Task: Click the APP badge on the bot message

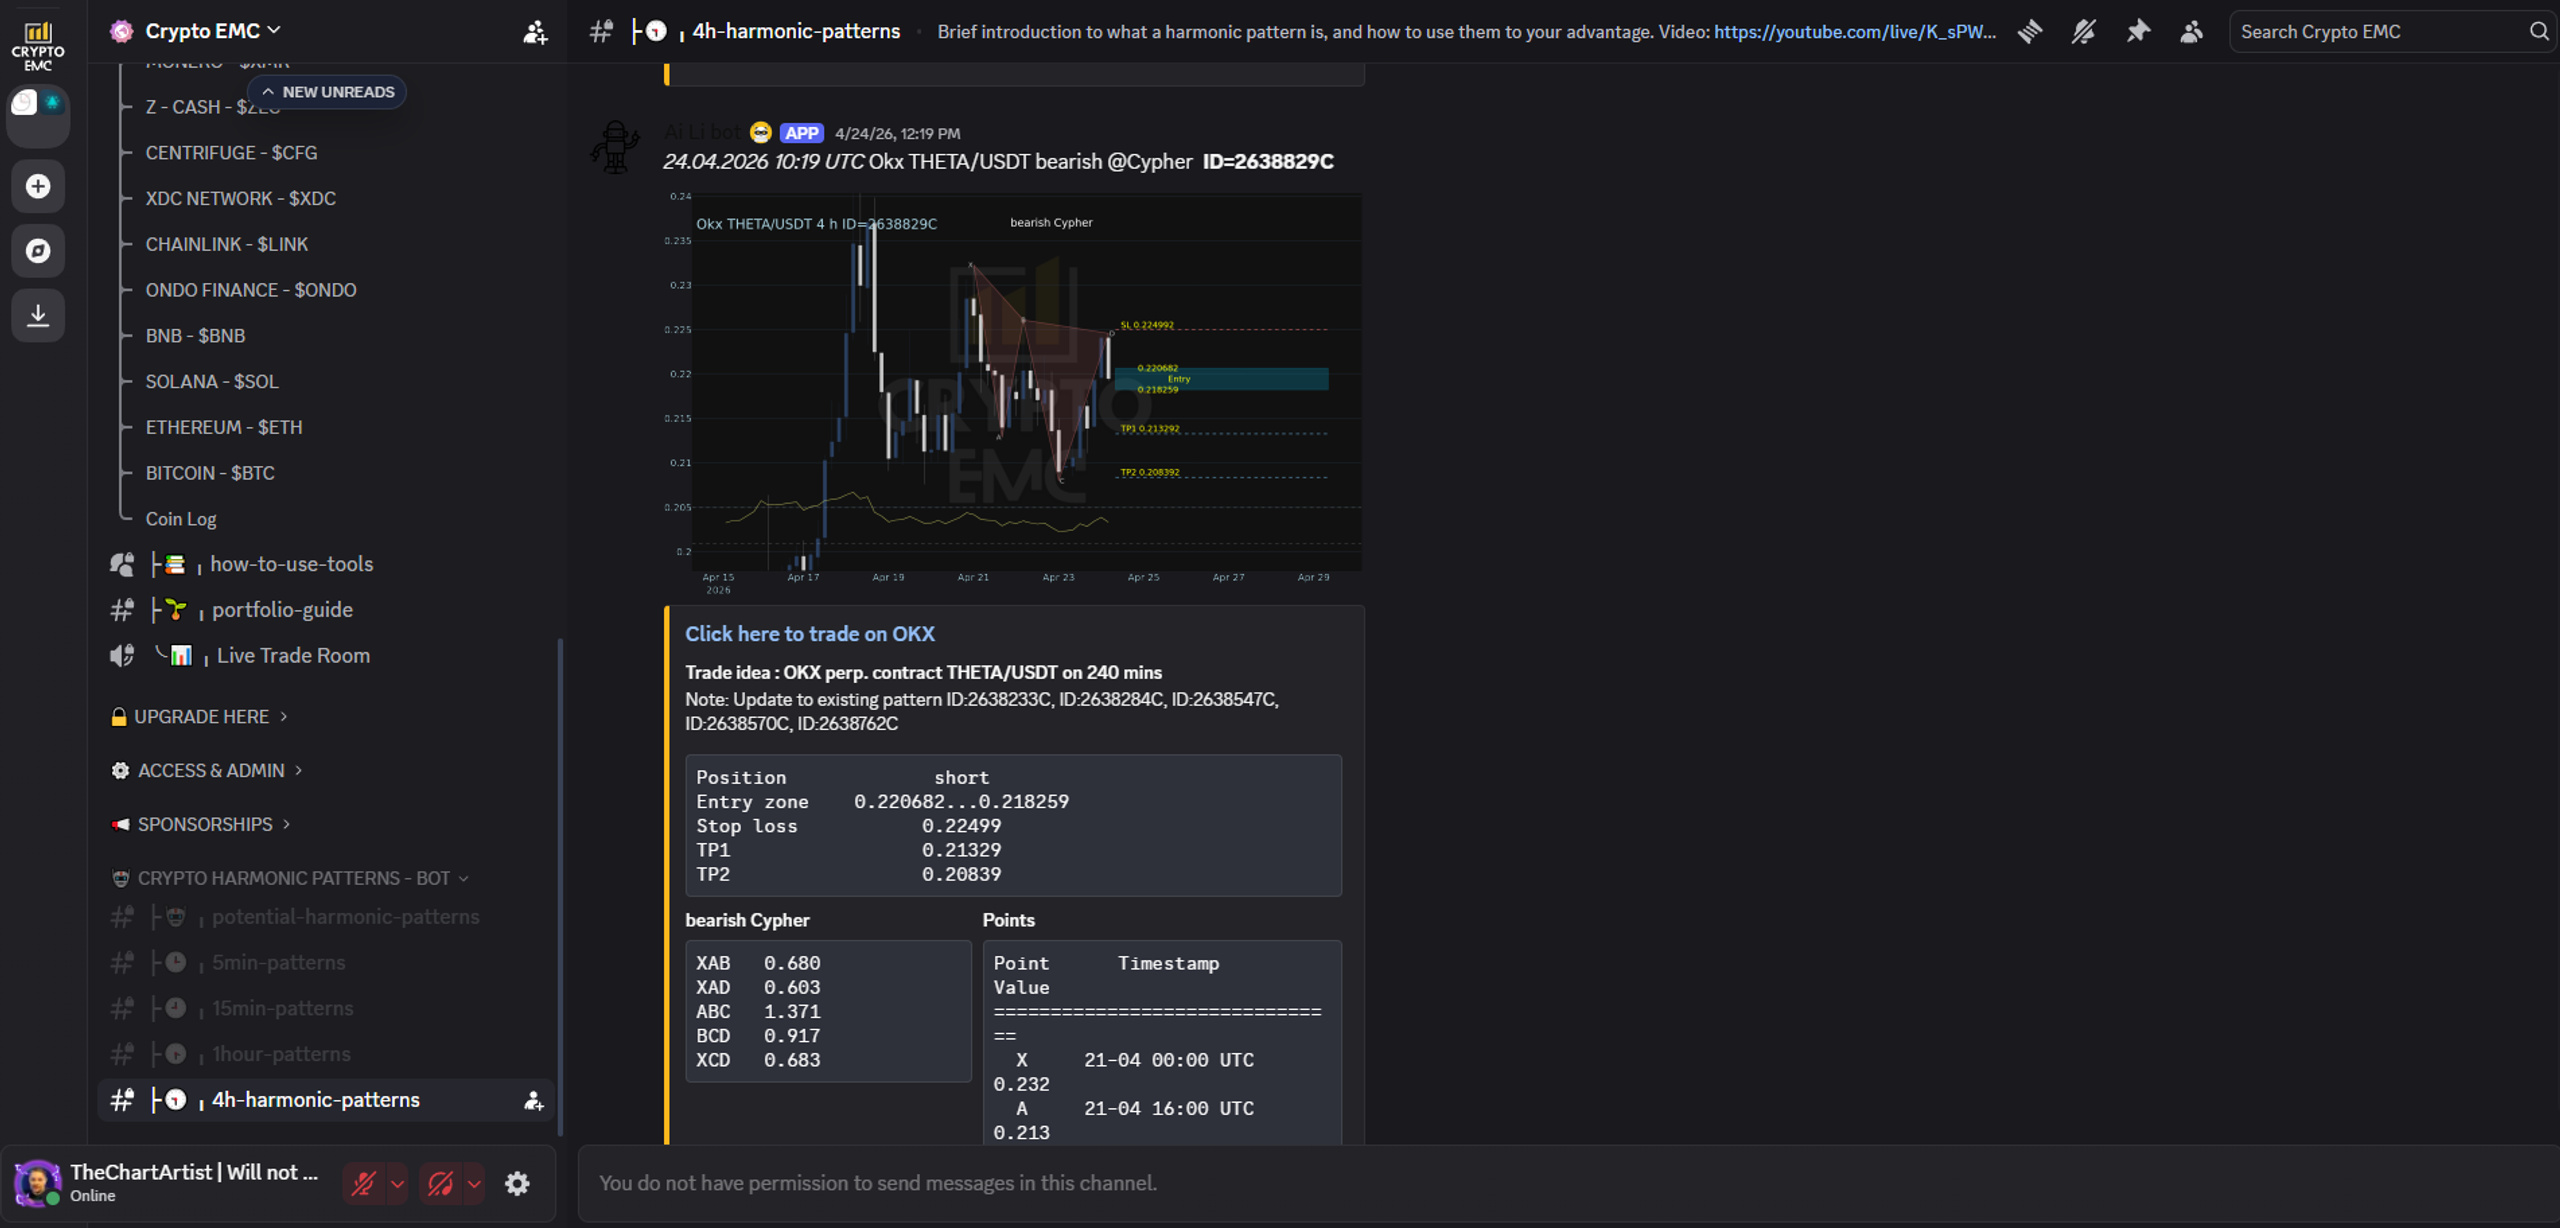Action: [801, 133]
